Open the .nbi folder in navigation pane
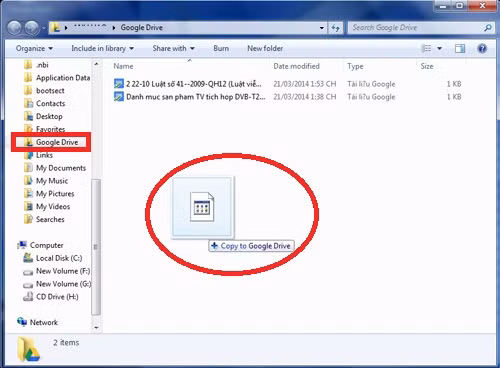Viewport: 500px width, 368px height. (42, 65)
